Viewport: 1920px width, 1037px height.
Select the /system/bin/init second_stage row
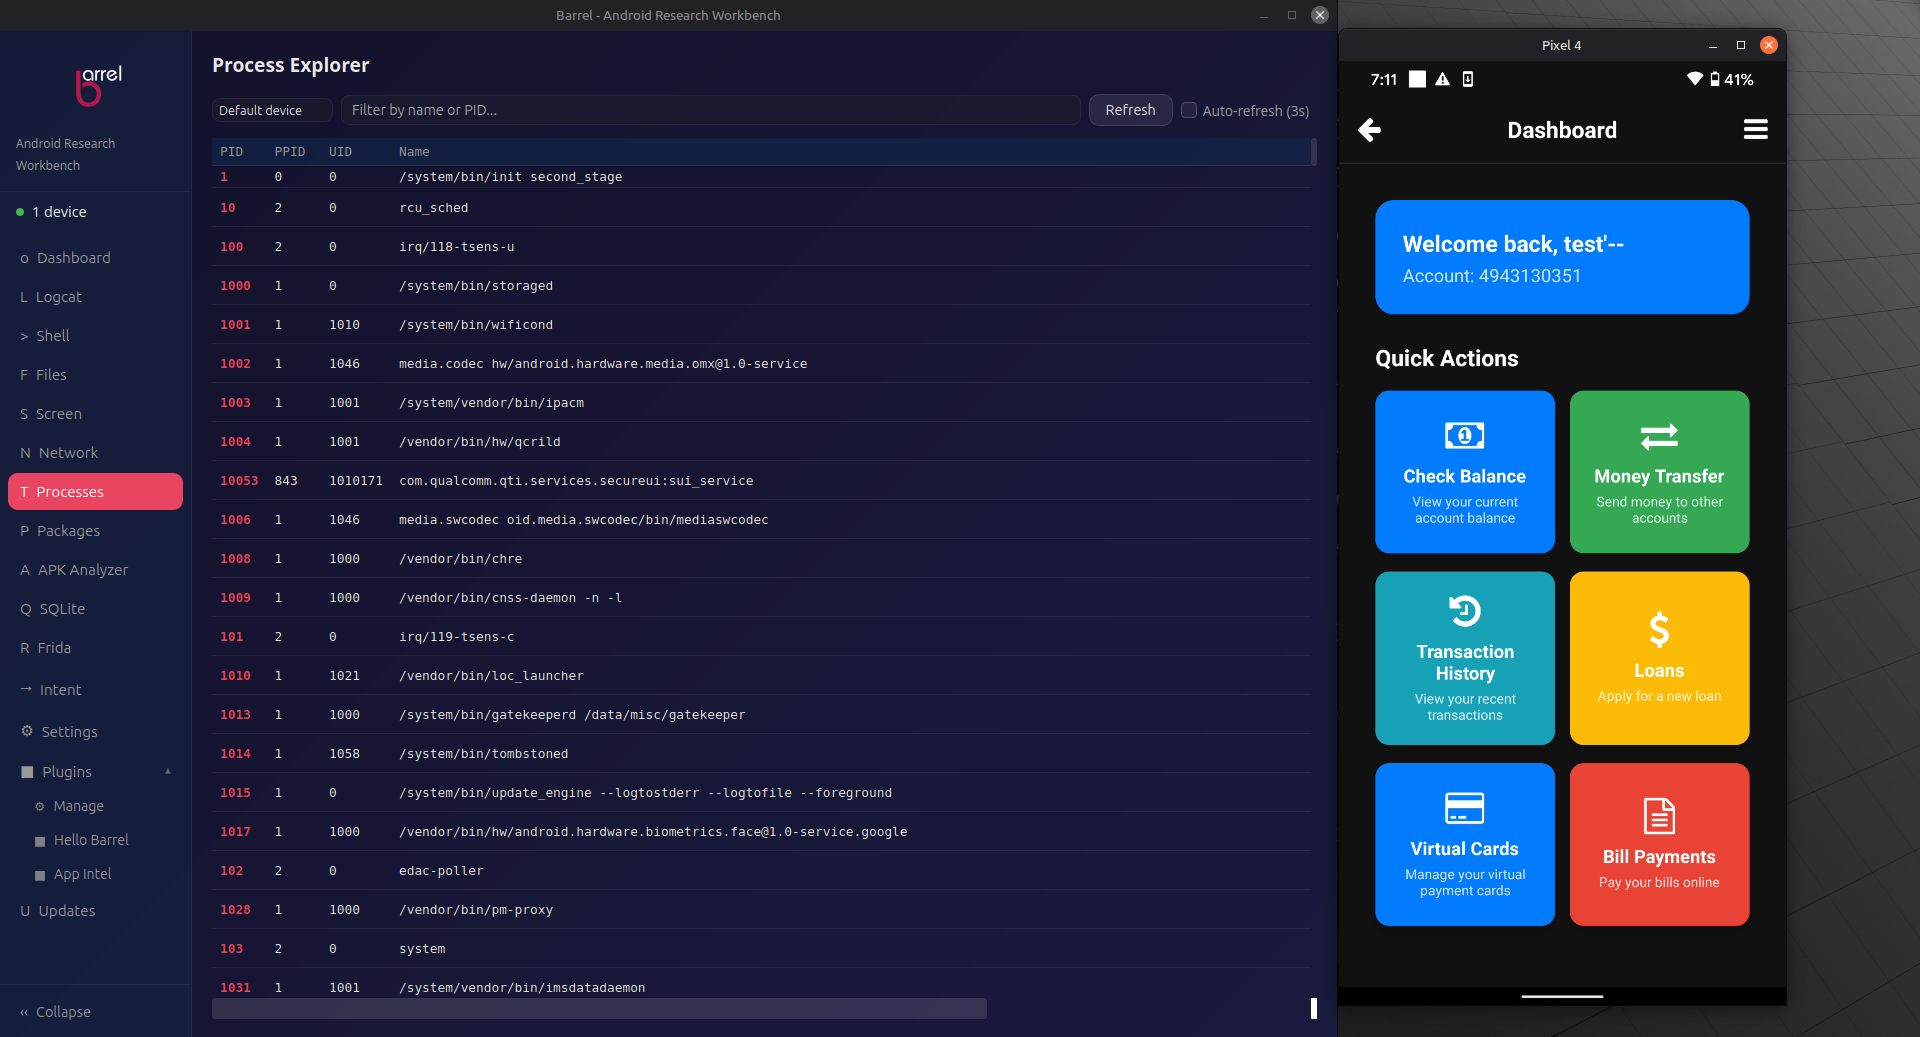[762, 177]
